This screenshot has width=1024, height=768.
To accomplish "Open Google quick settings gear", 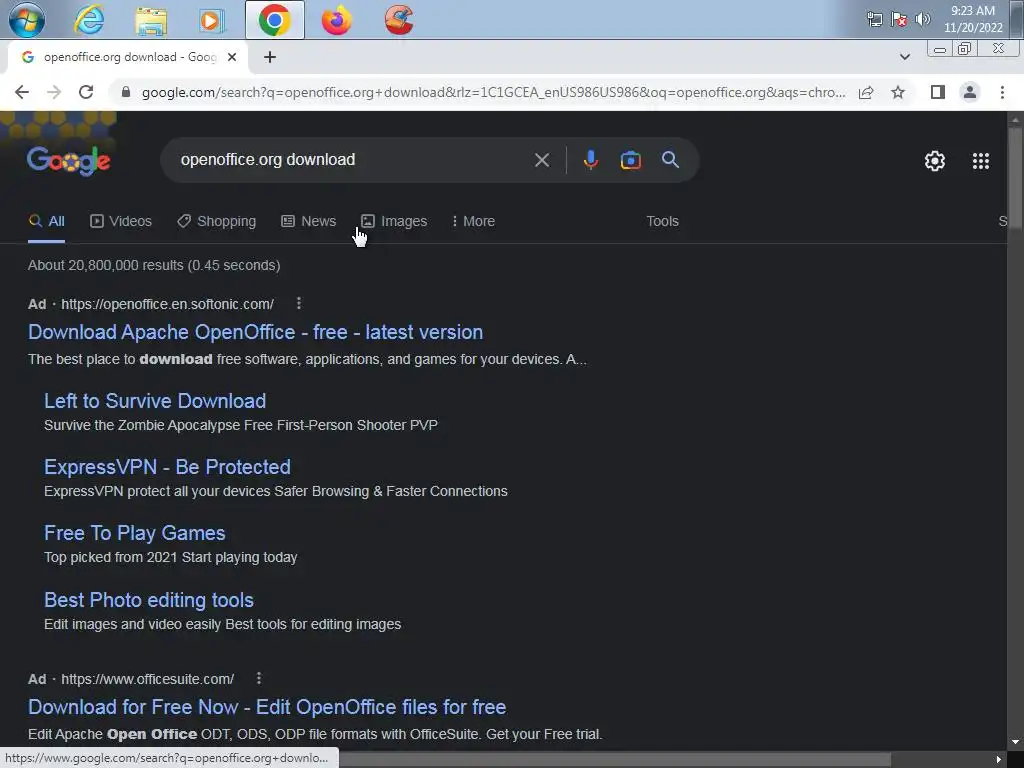I will coord(935,161).
